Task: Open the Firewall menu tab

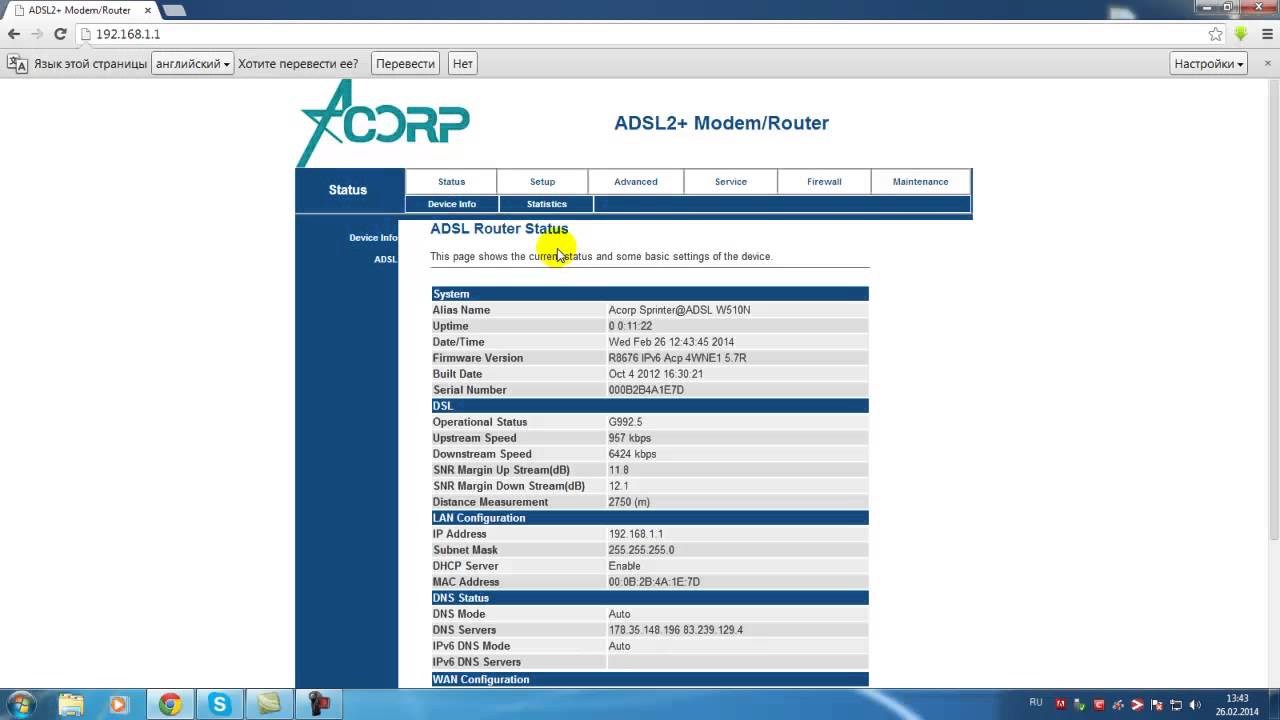Action: tap(824, 182)
